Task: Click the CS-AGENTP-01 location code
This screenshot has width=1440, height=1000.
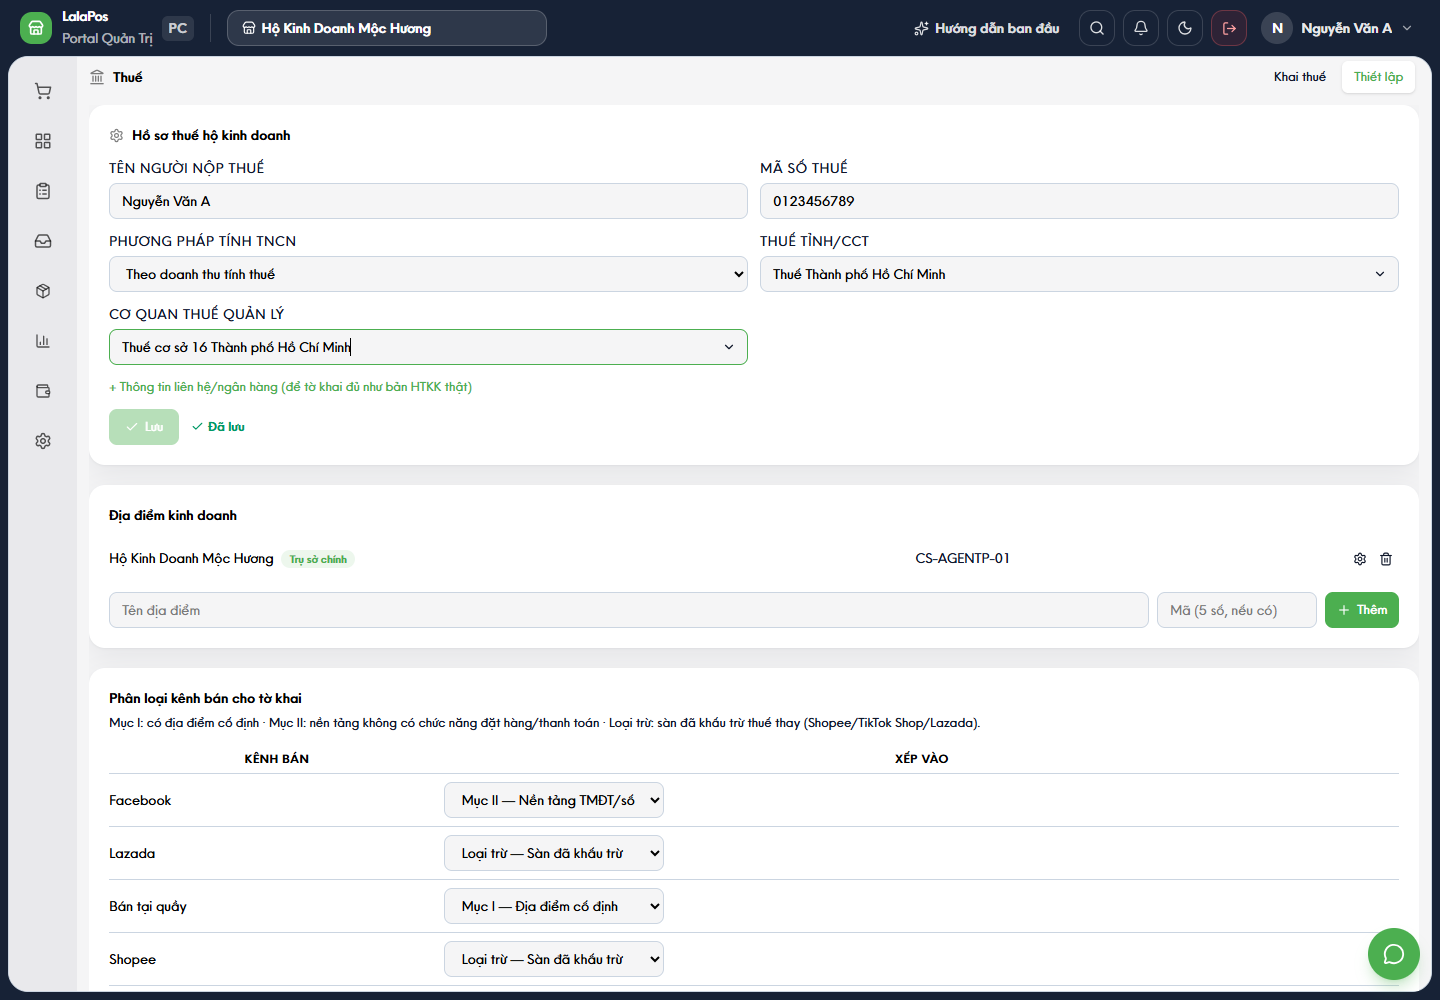Action: tap(962, 558)
